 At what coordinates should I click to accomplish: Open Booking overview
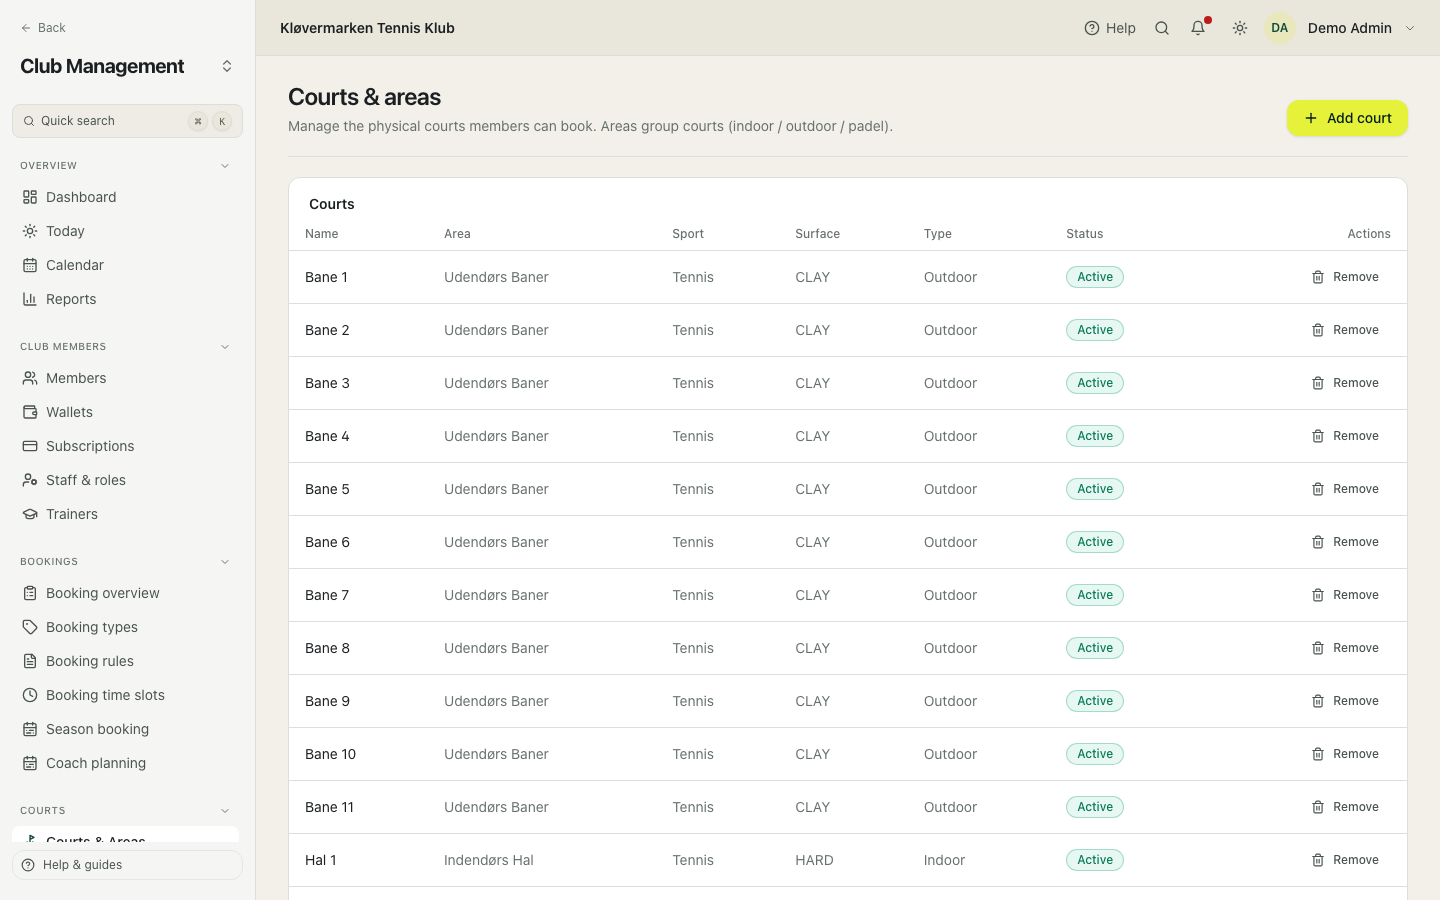coord(127,593)
